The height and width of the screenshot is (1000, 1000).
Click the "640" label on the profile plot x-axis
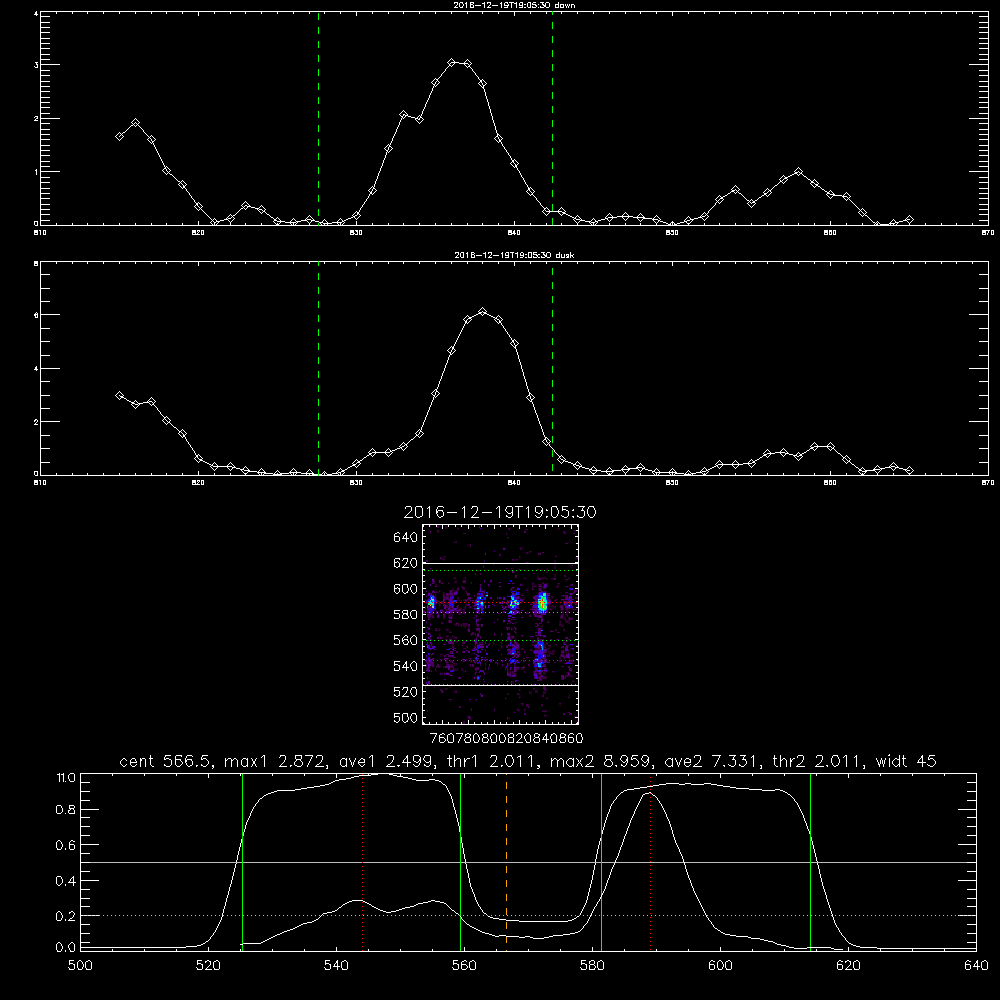[x=976, y=966]
